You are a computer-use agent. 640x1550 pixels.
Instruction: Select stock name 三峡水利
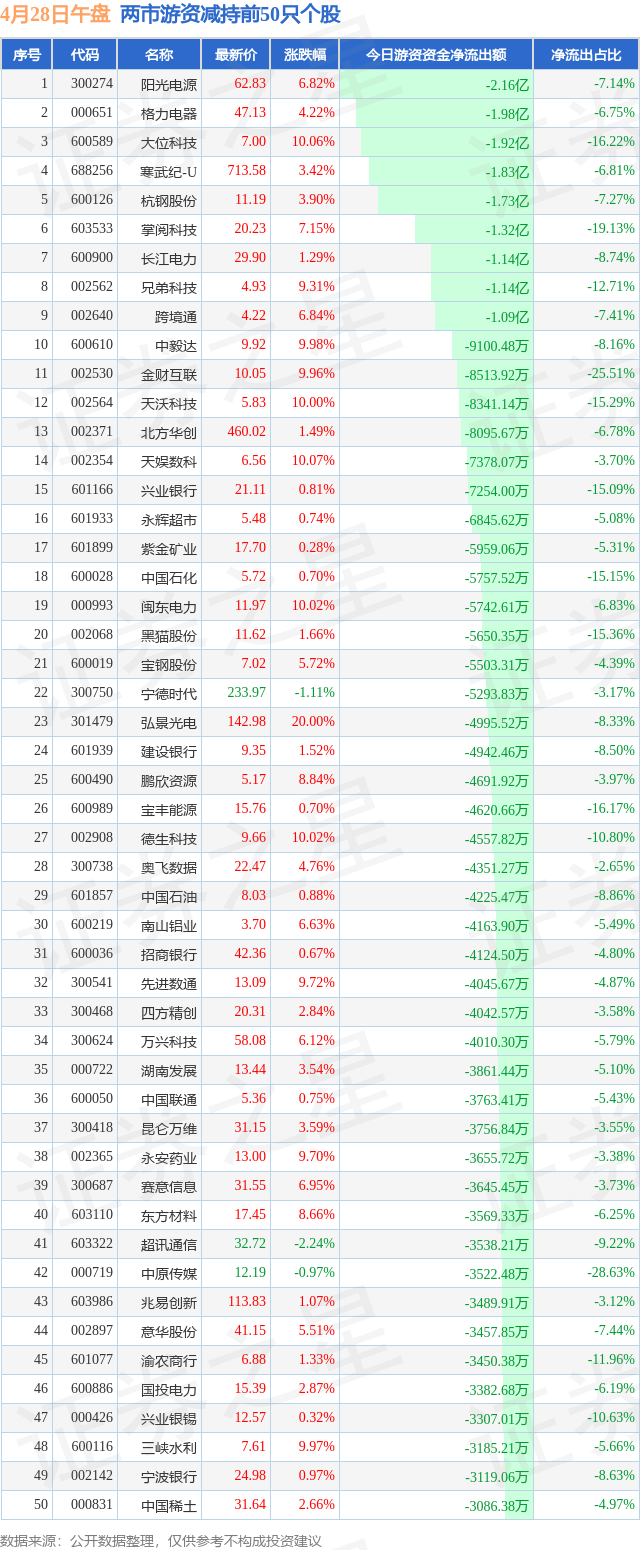[169, 1447]
